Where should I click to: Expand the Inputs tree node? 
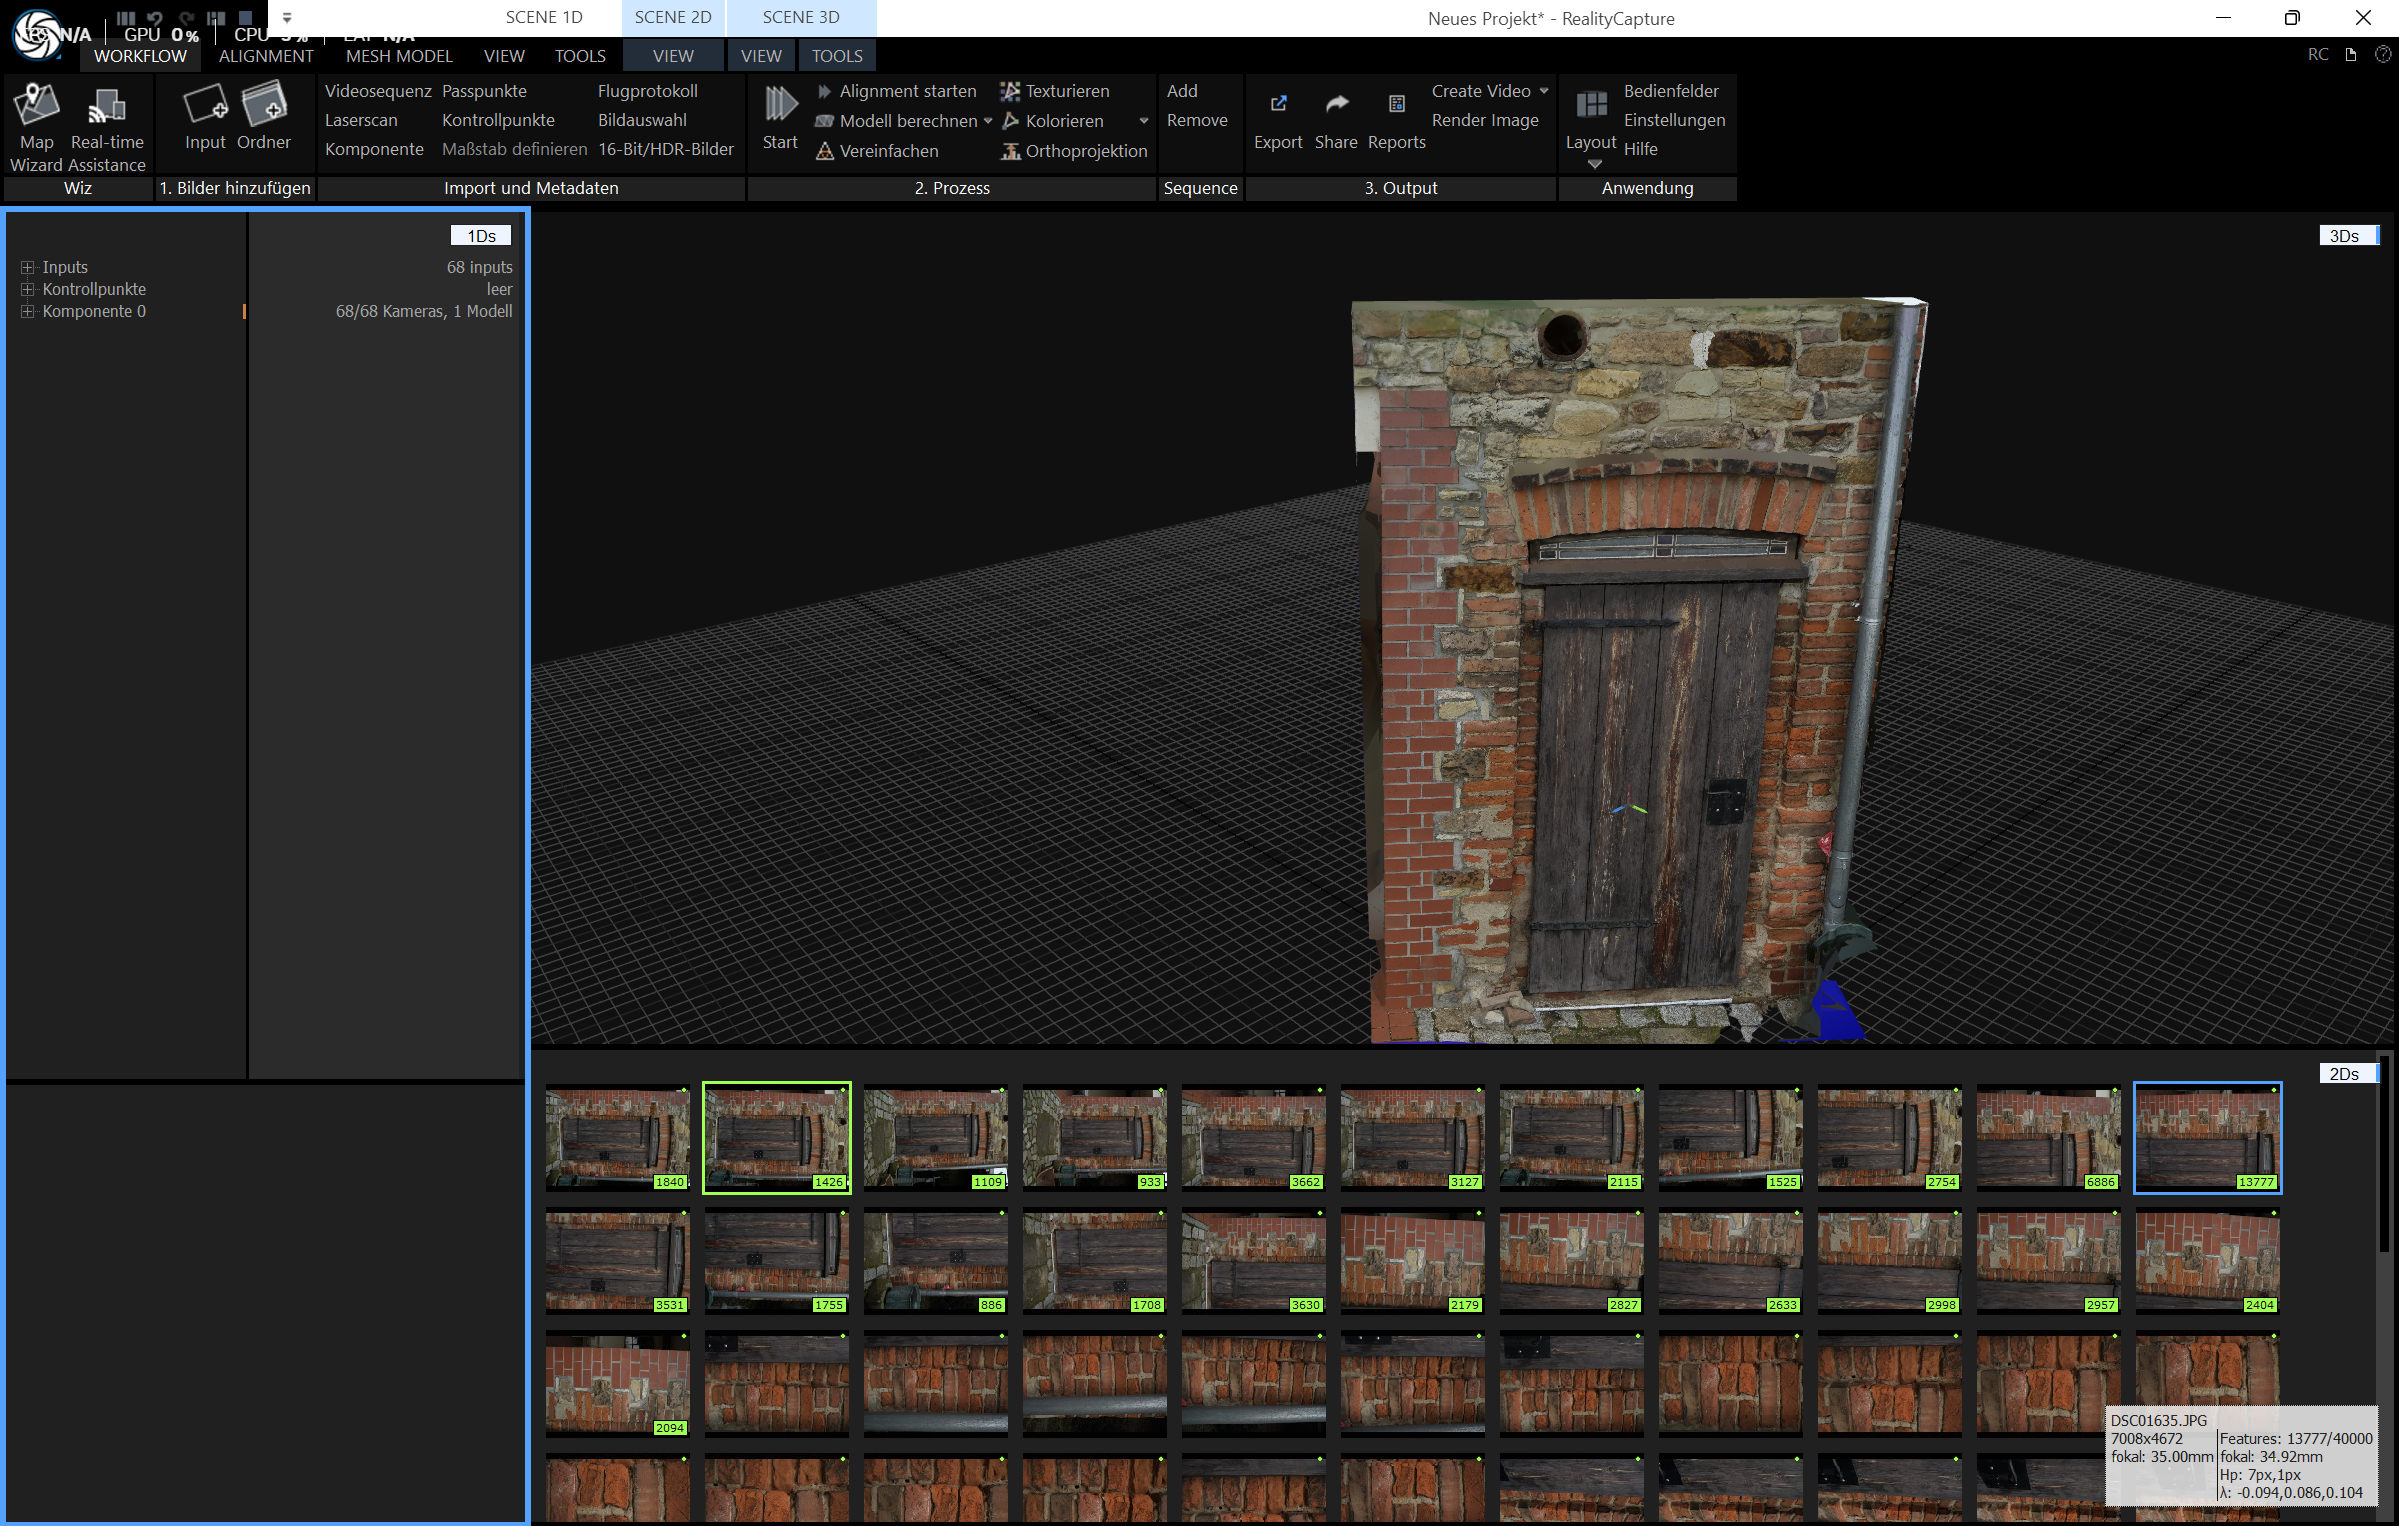[x=28, y=268]
